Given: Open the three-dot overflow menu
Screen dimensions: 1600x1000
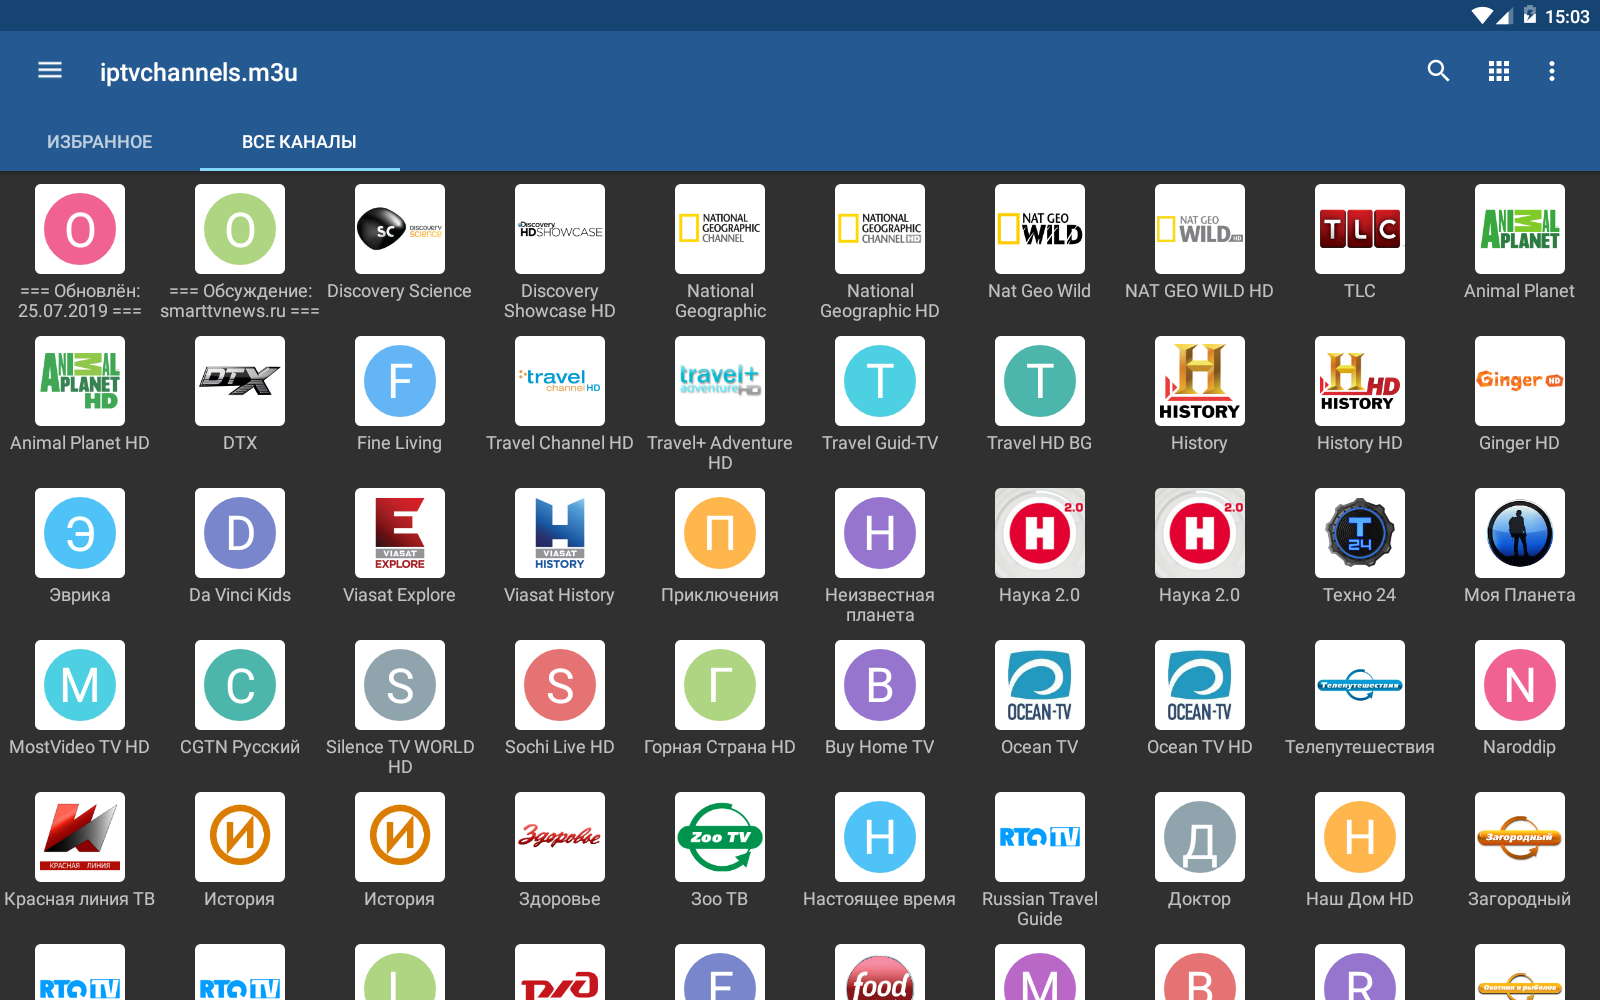Looking at the screenshot, I should point(1552,71).
